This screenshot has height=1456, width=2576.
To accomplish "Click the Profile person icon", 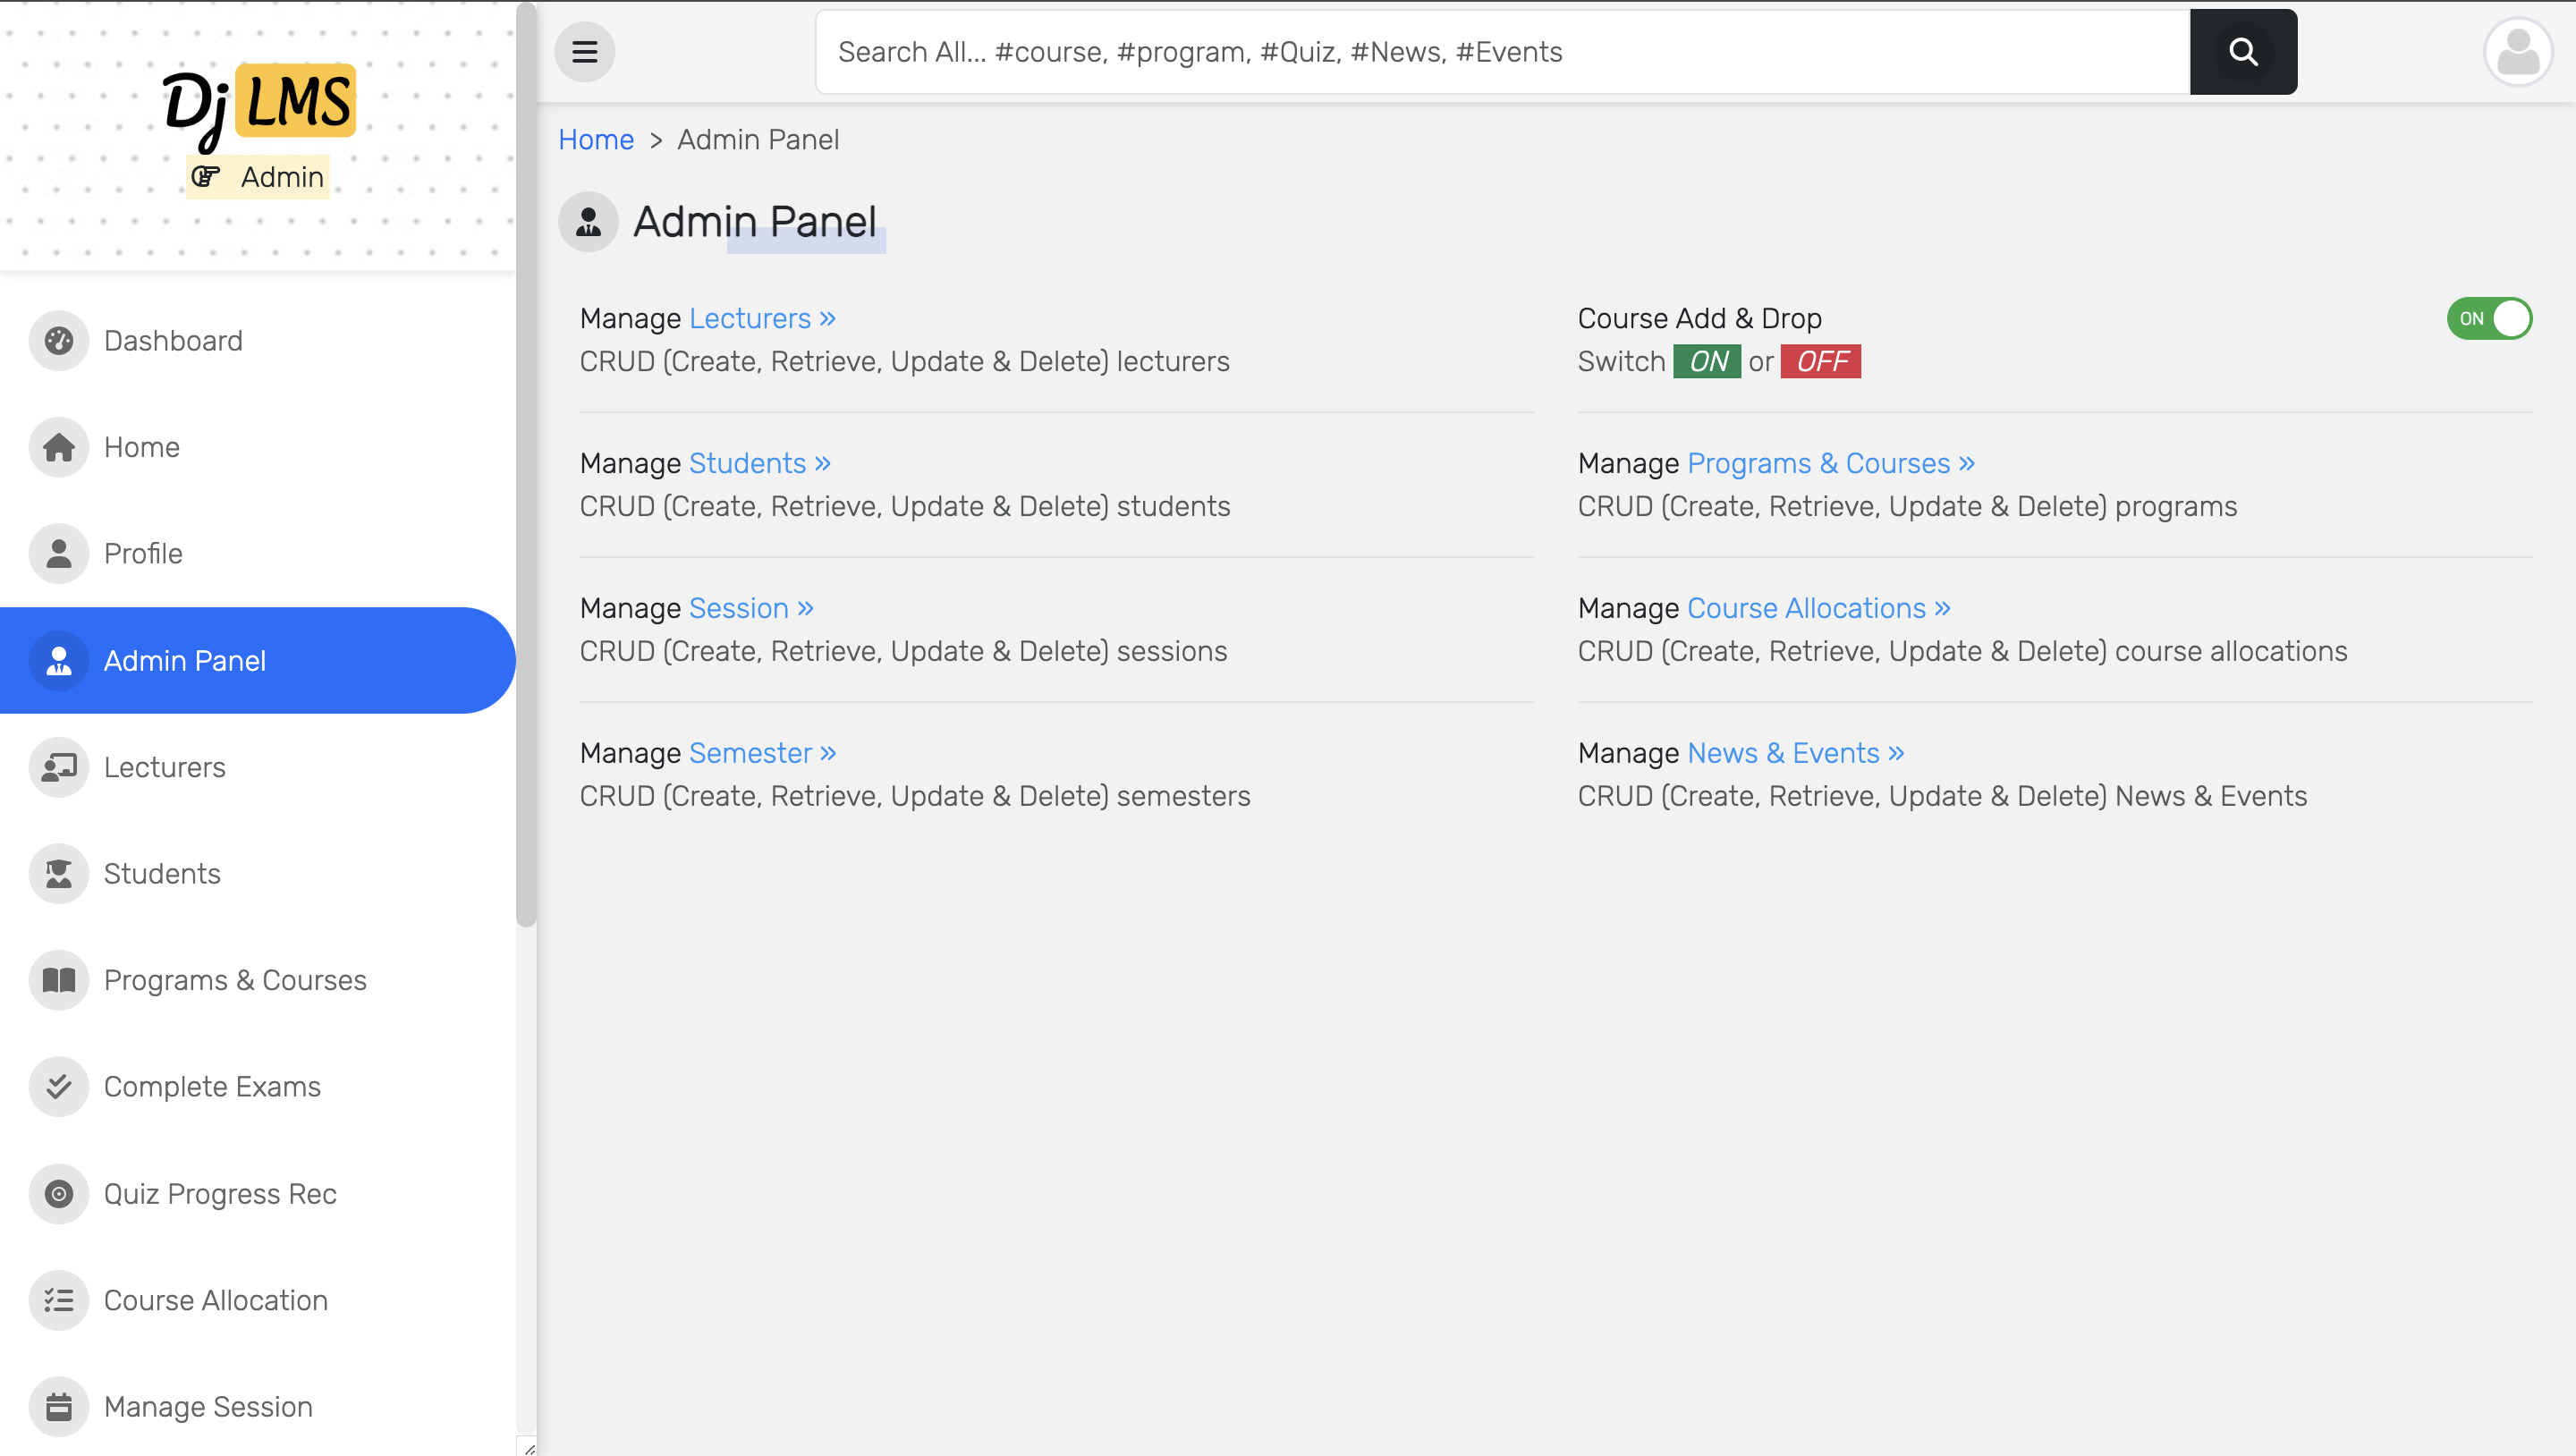I will 59,553.
